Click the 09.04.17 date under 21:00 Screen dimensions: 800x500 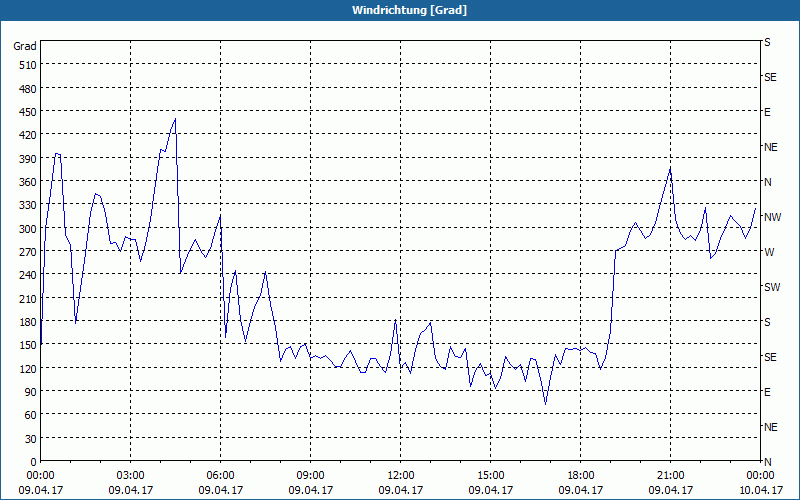coord(670,490)
